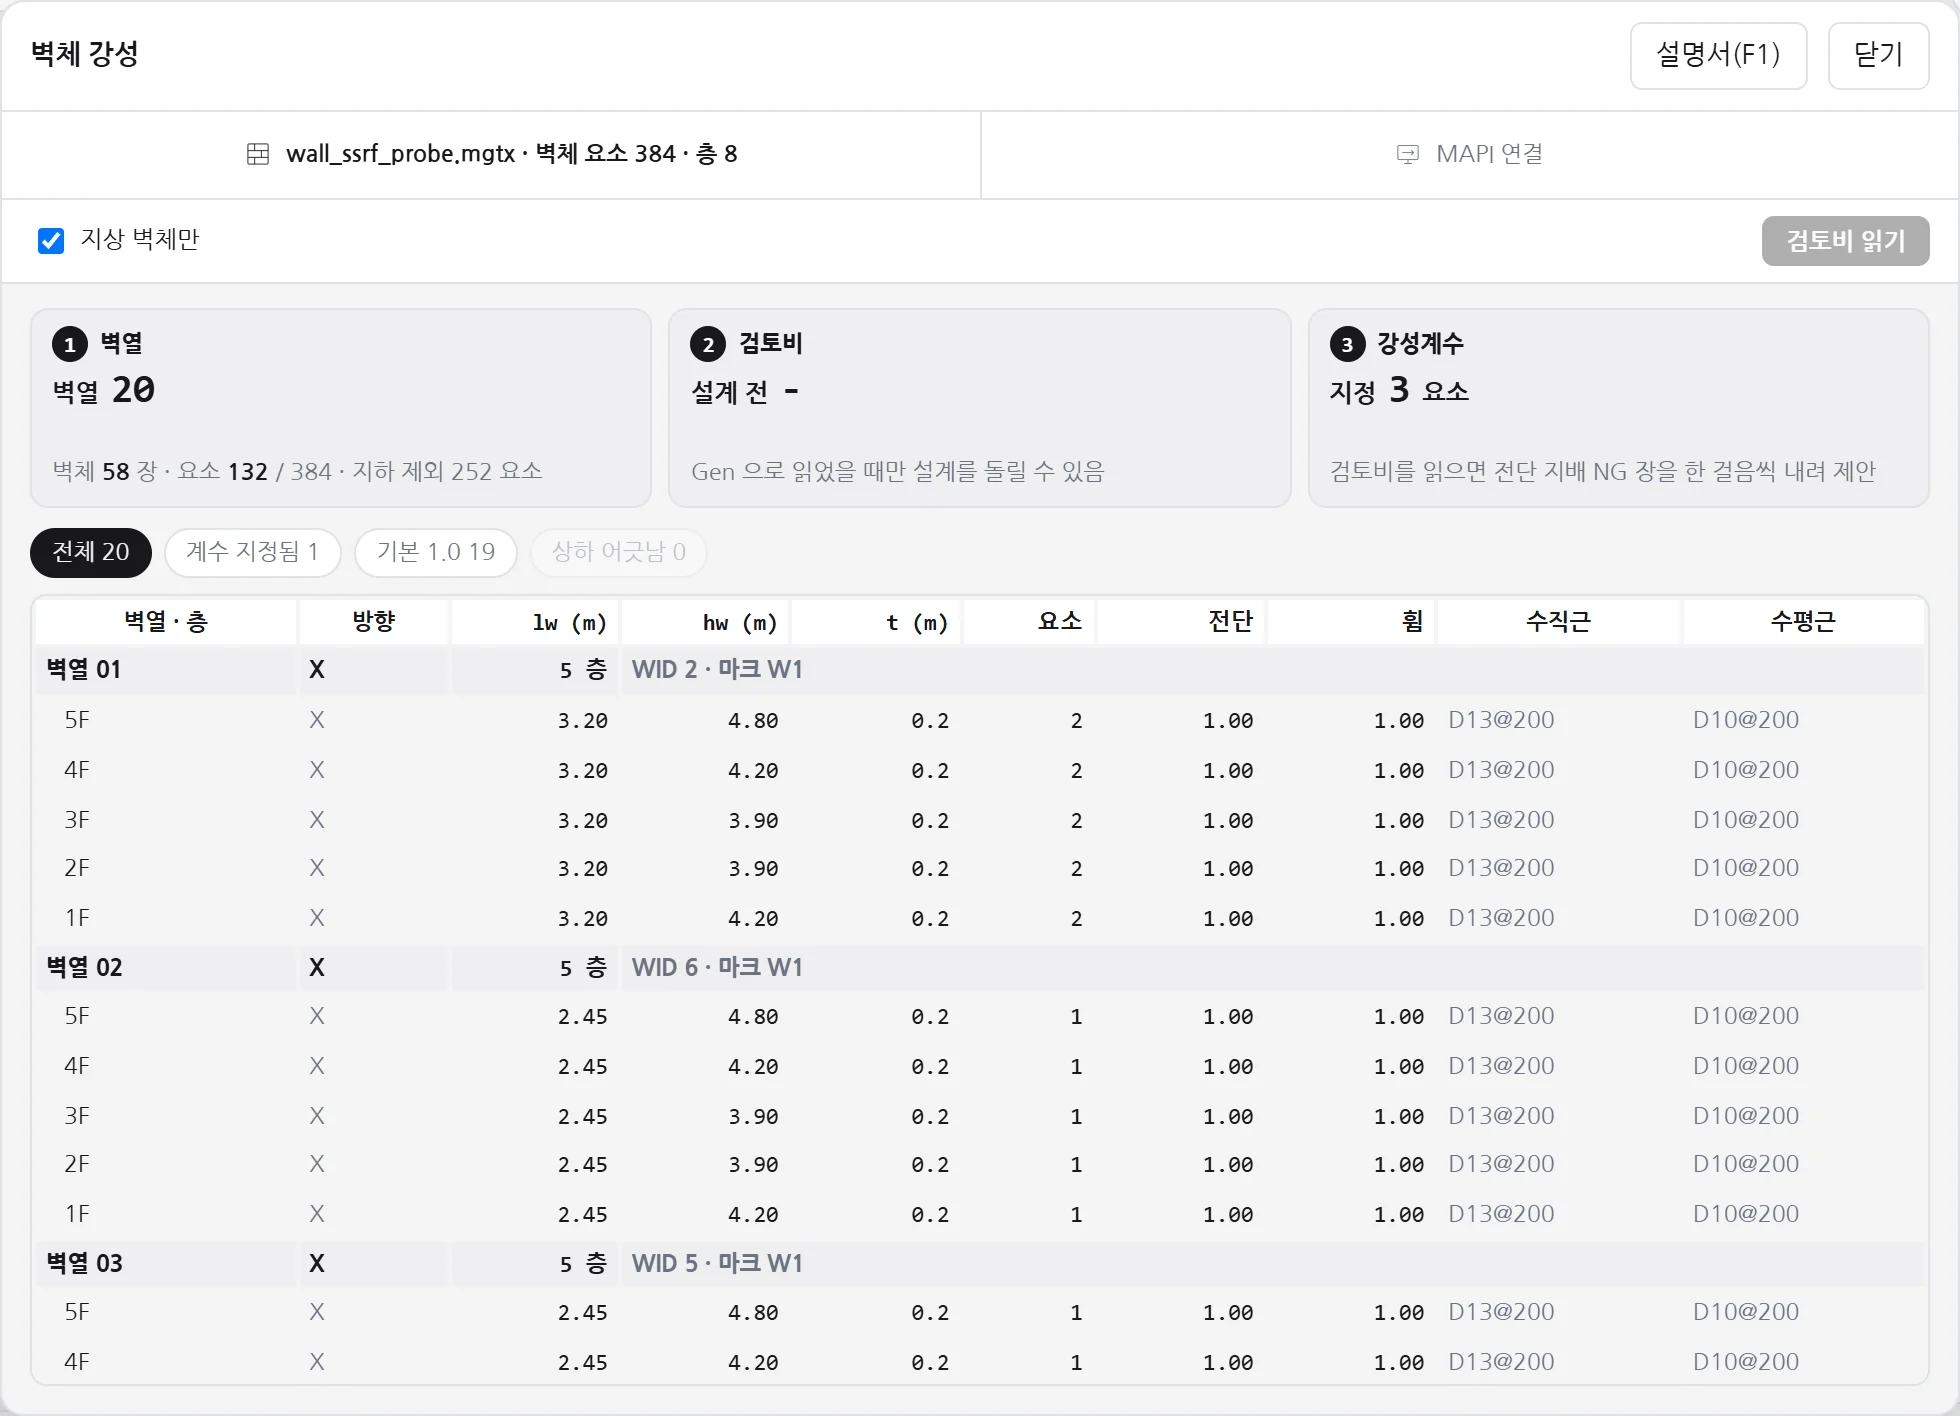Click the 수직근 column header
This screenshot has width=1960, height=1416.
tap(1558, 622)
